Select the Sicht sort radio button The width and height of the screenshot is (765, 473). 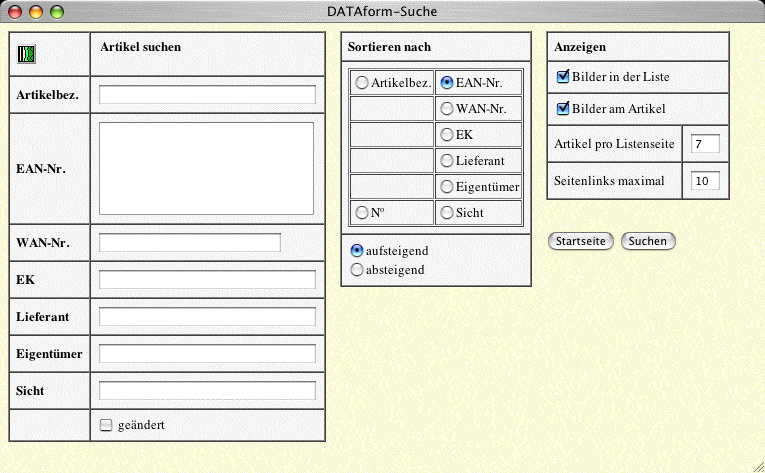(447, 212)
